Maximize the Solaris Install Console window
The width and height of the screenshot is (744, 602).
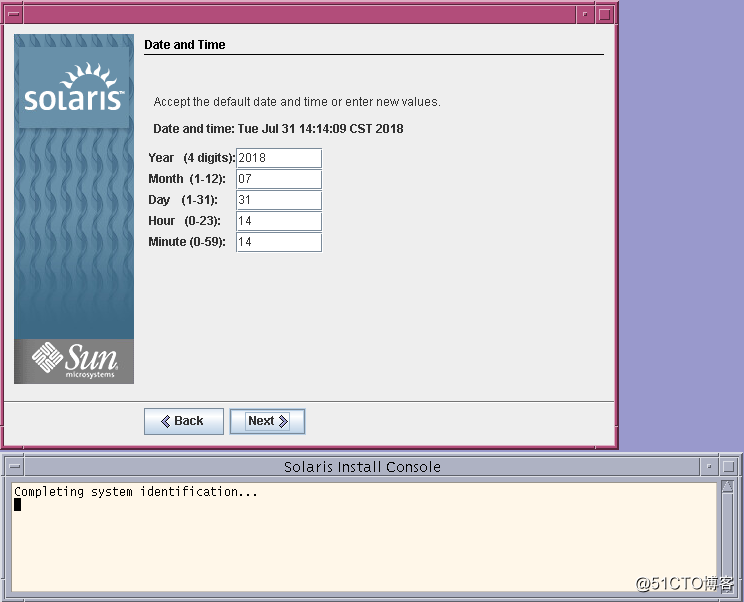click(729, 467)
